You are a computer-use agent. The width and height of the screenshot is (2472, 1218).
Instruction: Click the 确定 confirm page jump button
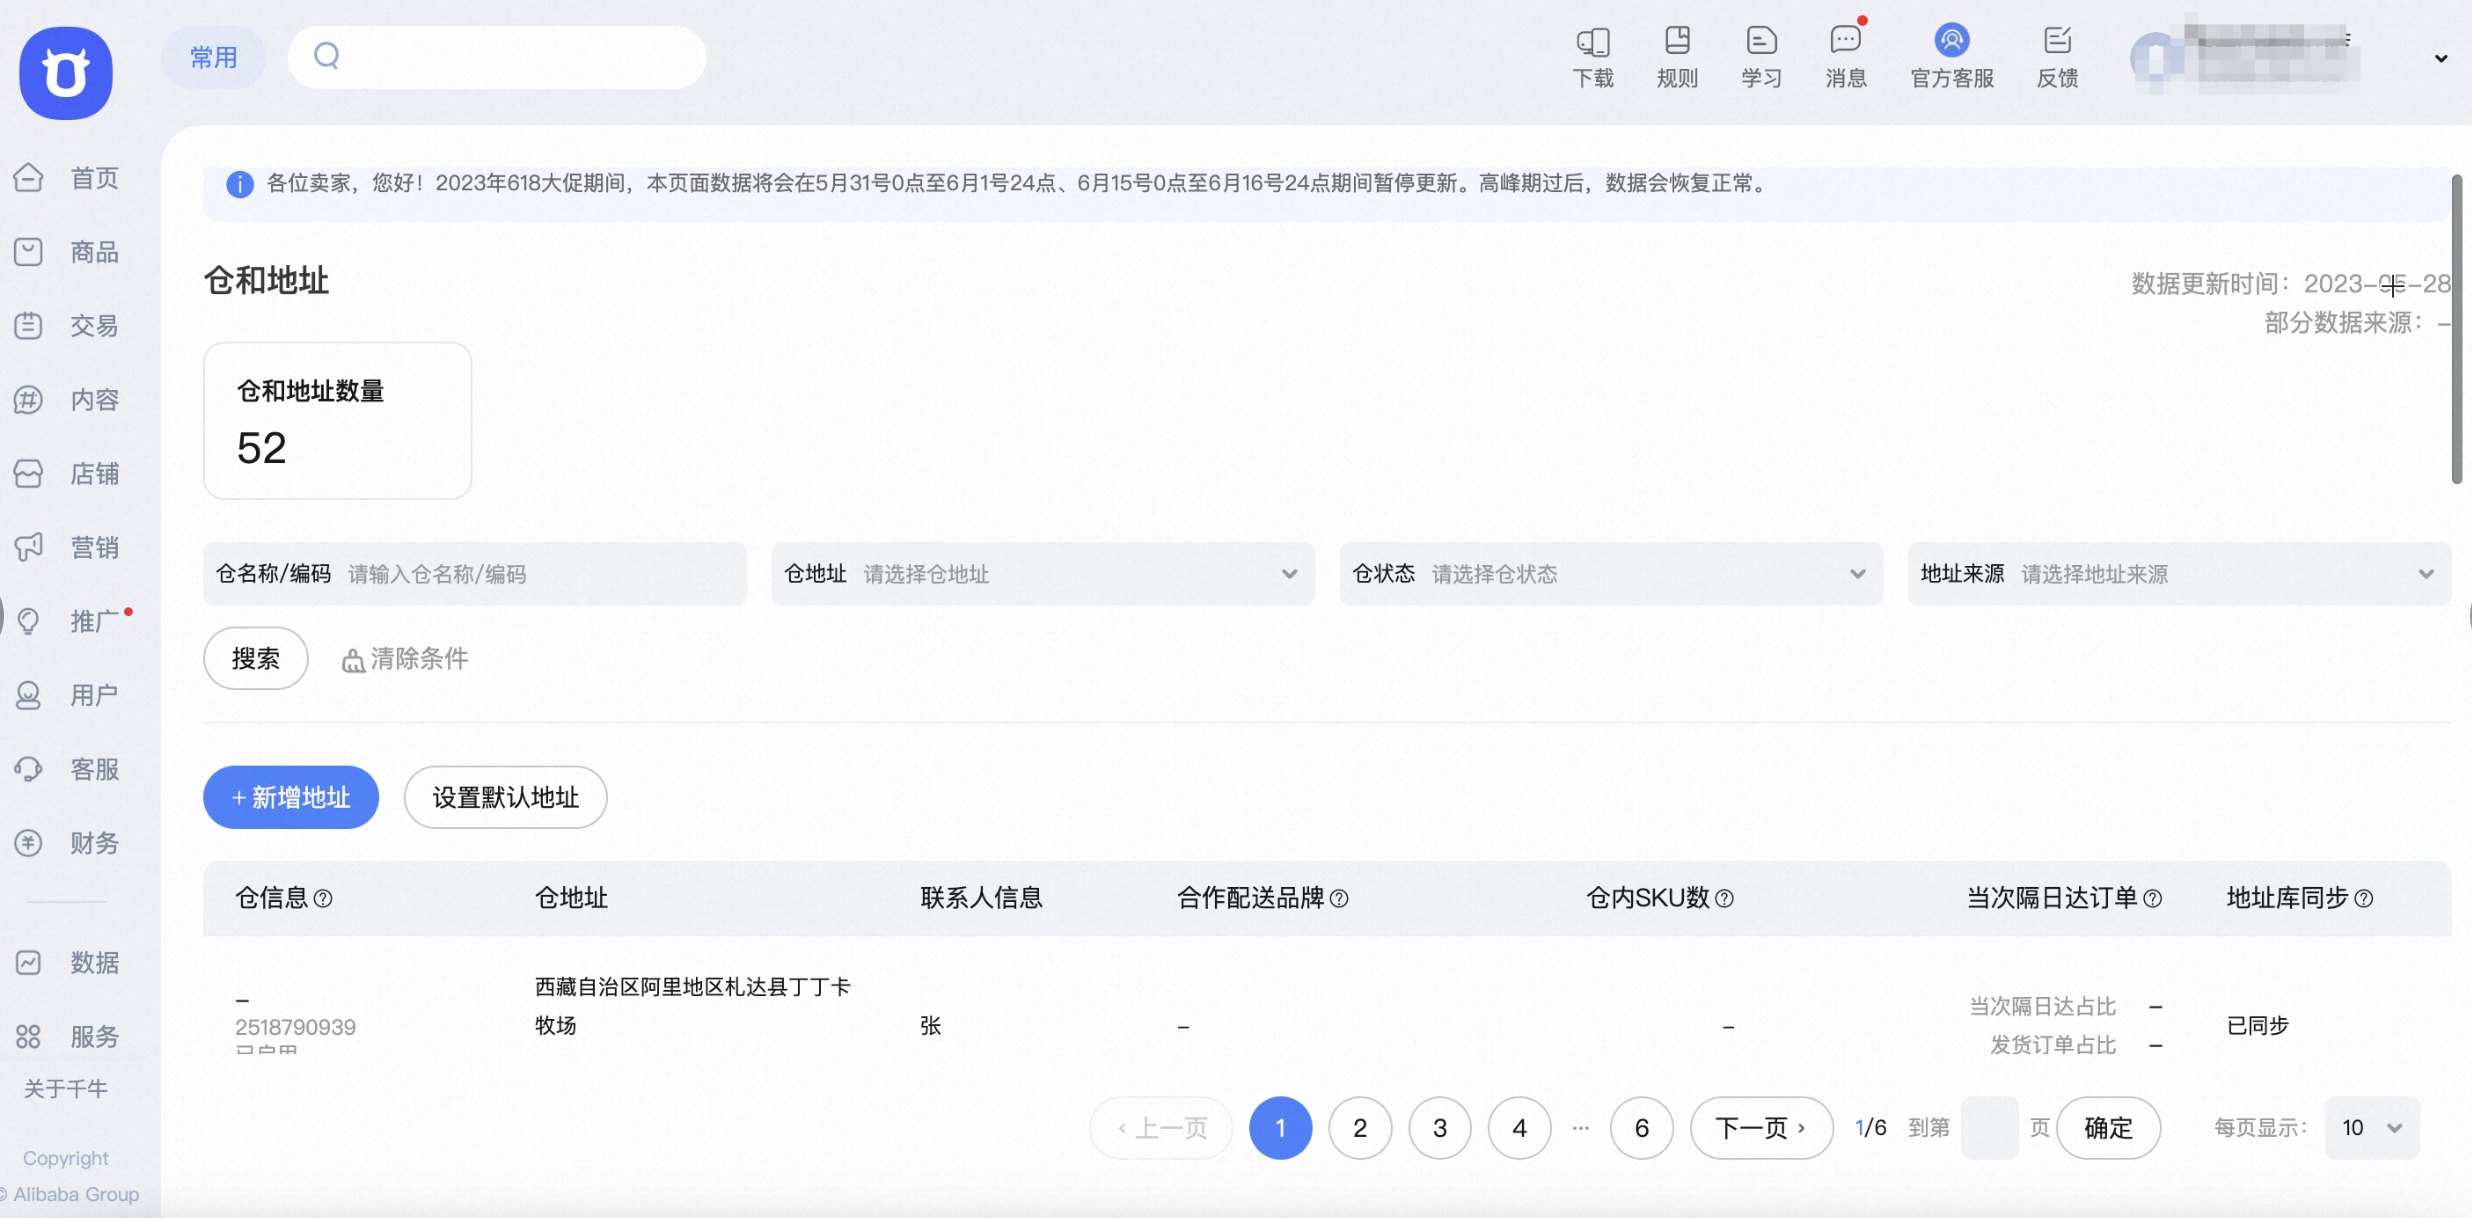tap(2109, 1128)
